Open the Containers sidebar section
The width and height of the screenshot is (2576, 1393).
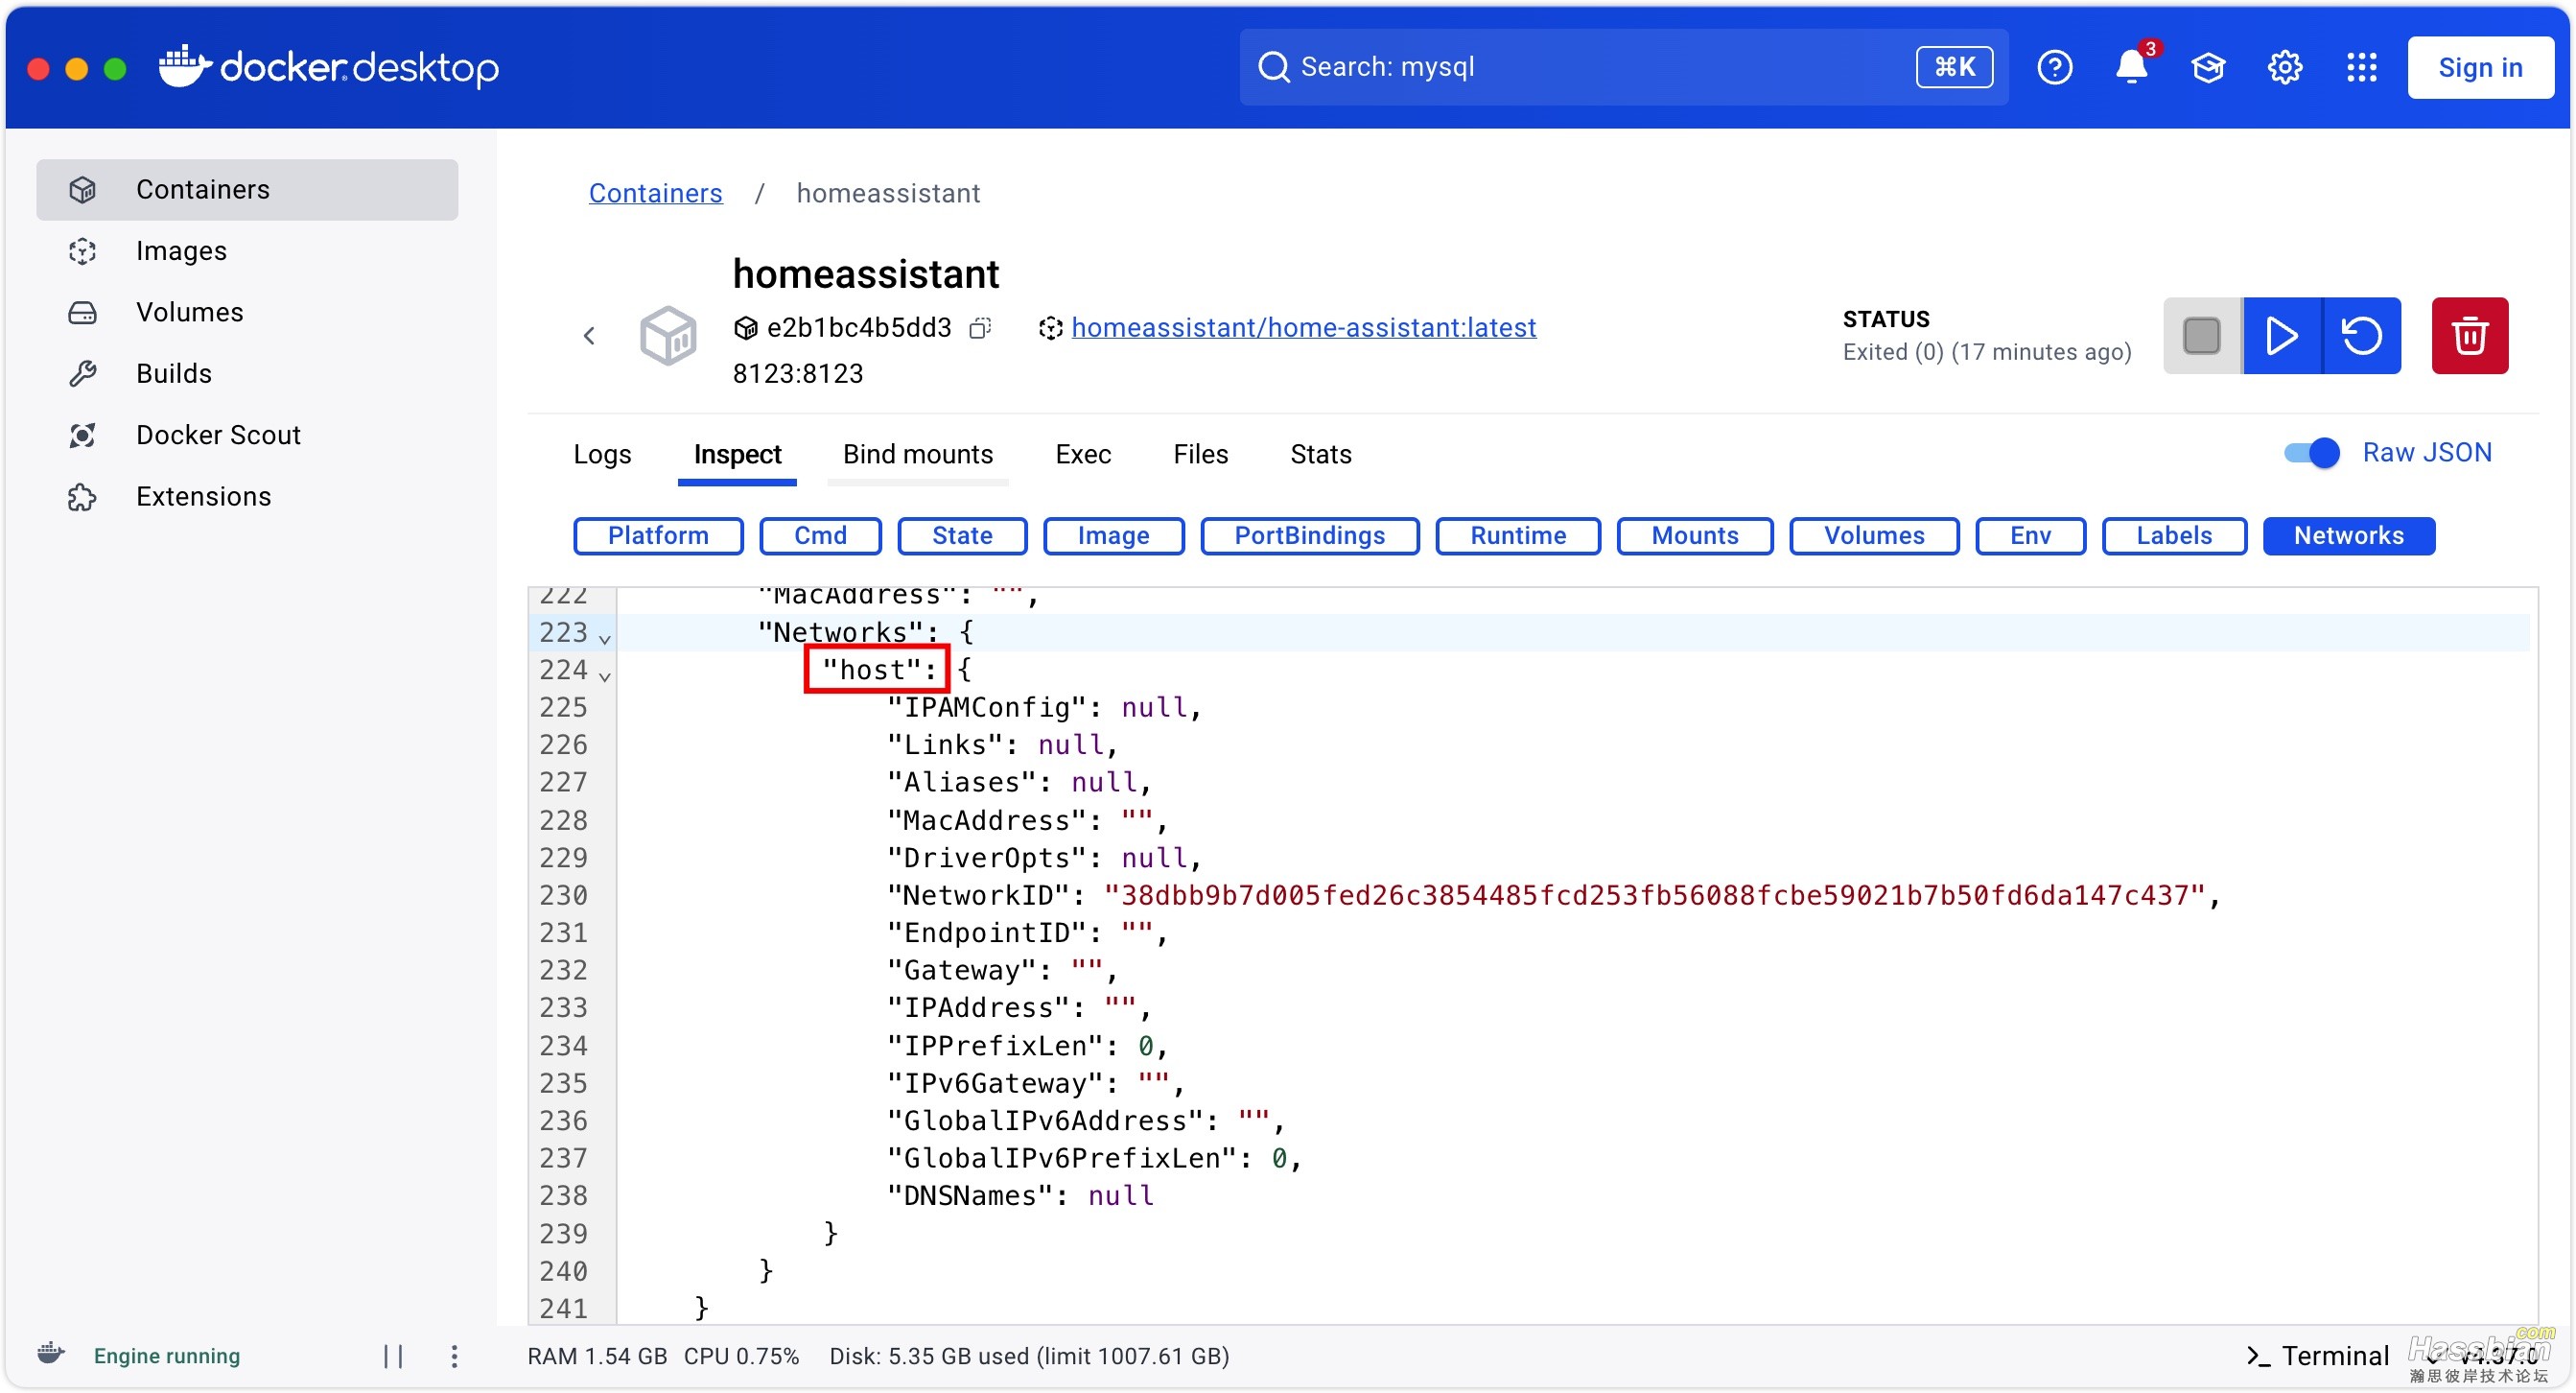pyautogui.click(x=247, y=189)
